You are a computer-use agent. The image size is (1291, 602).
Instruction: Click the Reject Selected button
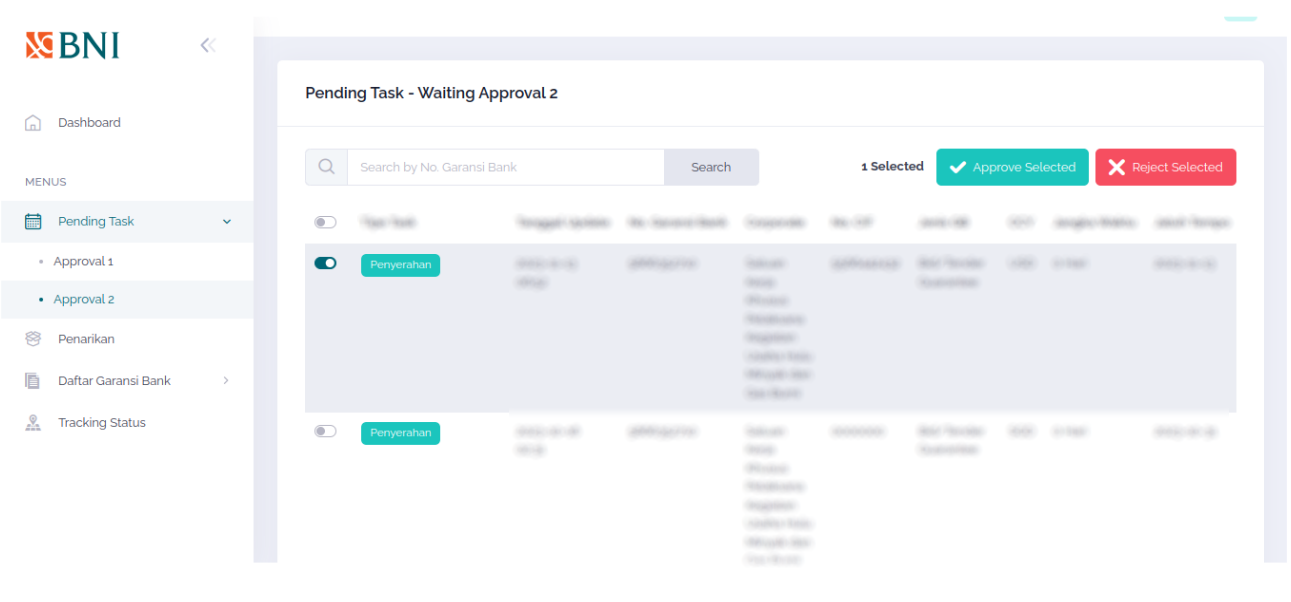[x=1165, y=167]
